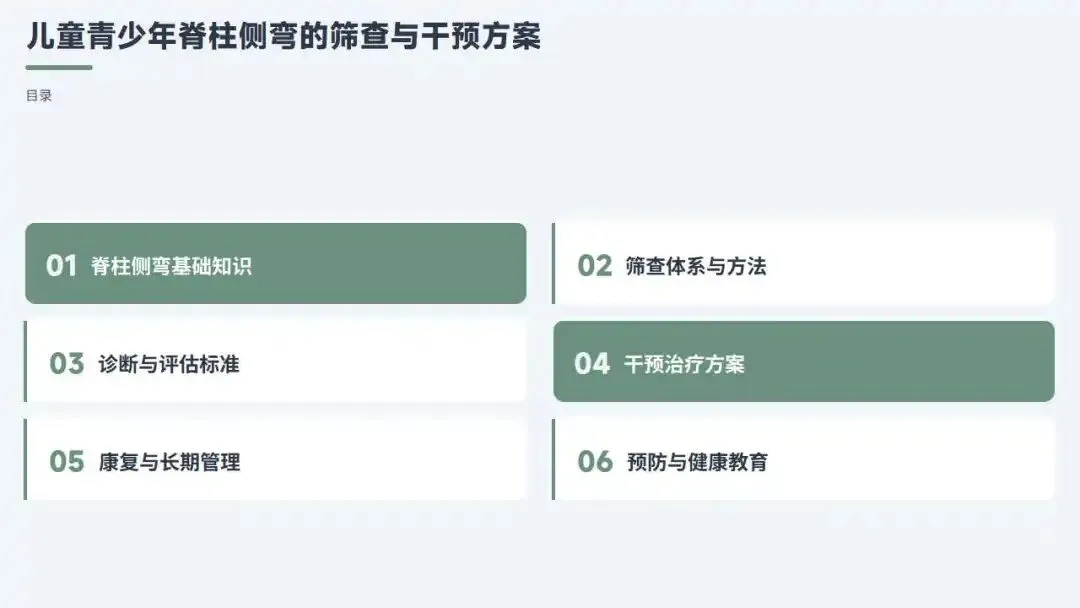Click the text 干预治疗方案
Image resolution: width=1080 pixels, height=608 pixels.
pos(684,364)
